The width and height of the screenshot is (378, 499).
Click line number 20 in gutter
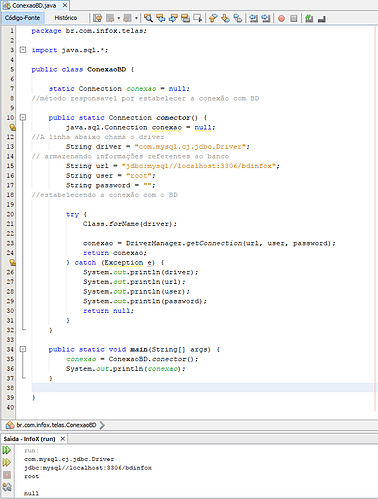pyautogui.click(x=10, y=214)
